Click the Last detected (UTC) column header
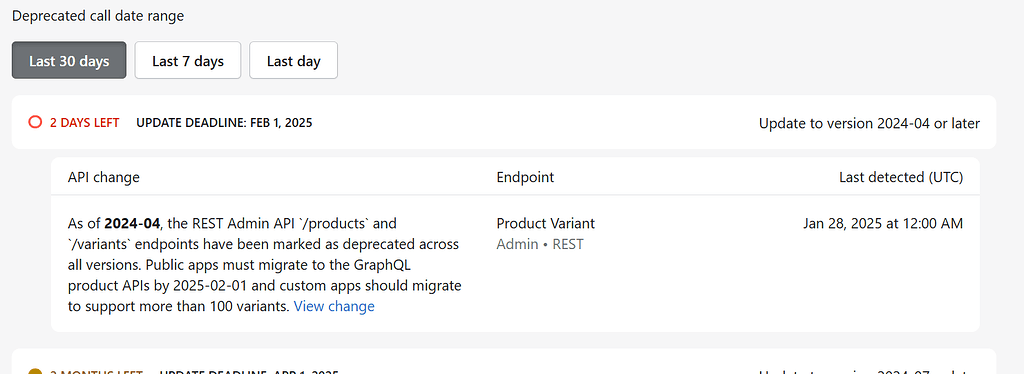 pos(901,177)
